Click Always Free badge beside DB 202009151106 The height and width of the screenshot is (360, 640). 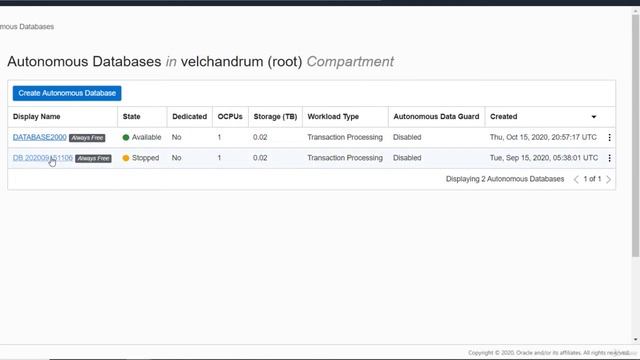click(x=93, y=158)
